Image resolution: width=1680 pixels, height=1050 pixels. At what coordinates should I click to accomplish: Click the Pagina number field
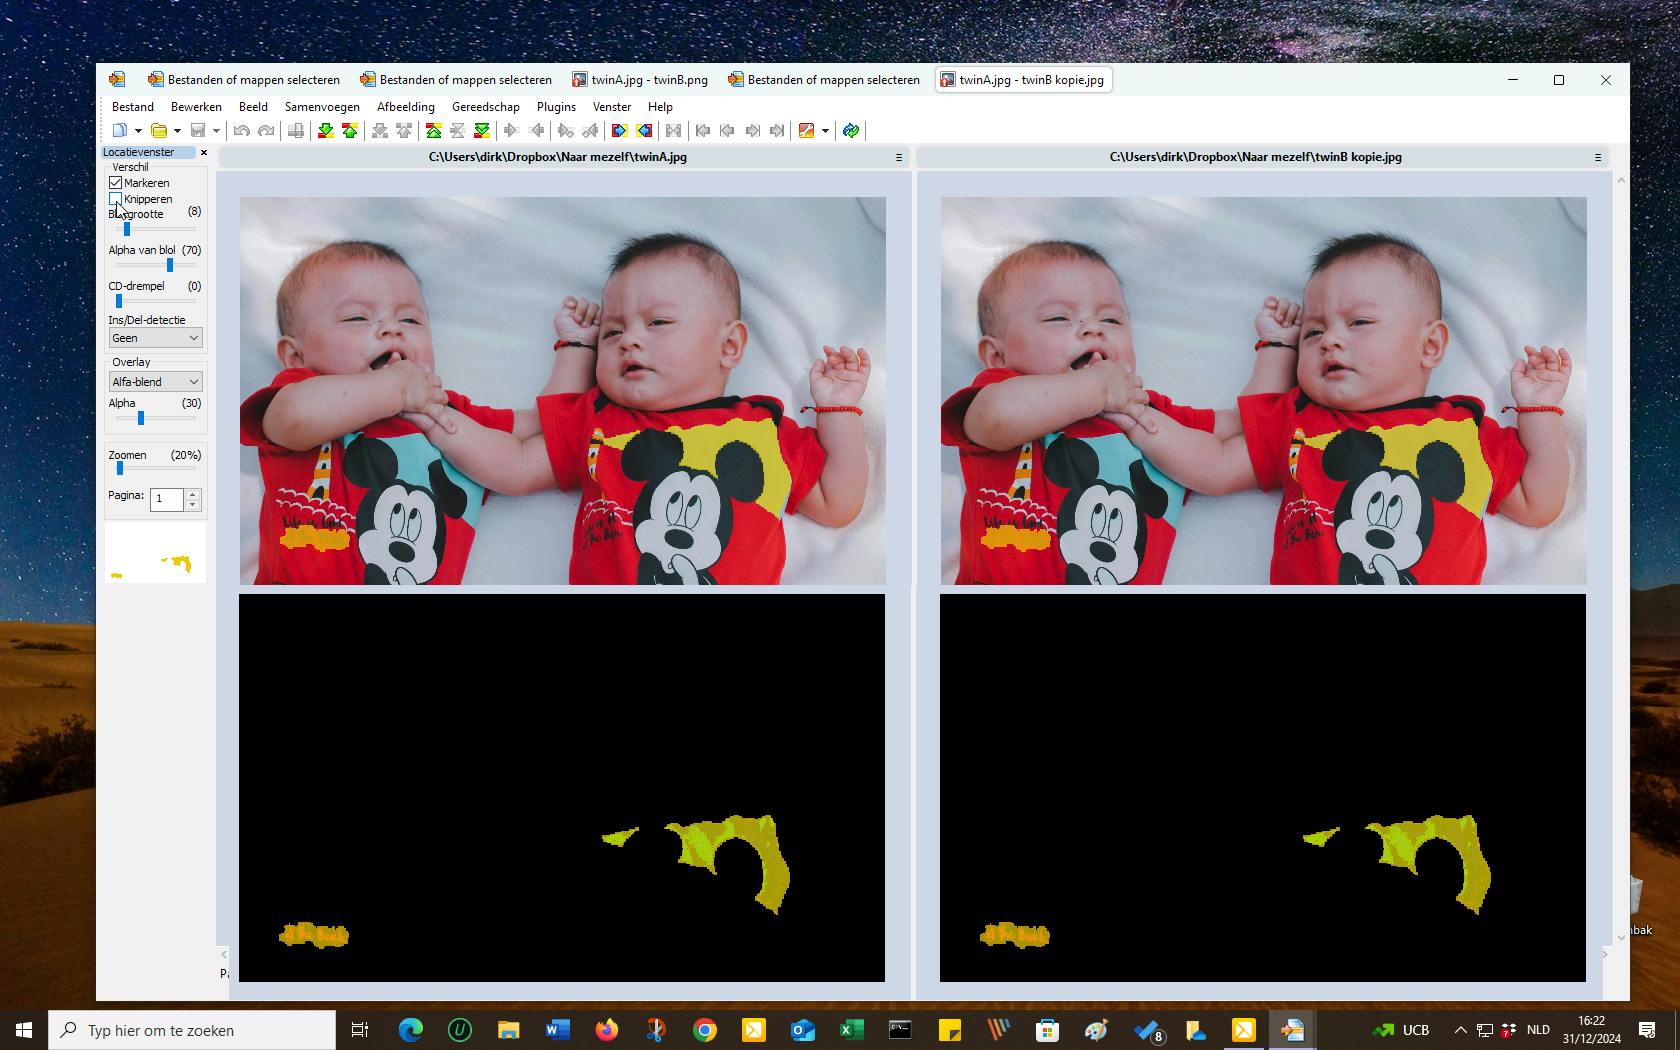tap(167, 498)
